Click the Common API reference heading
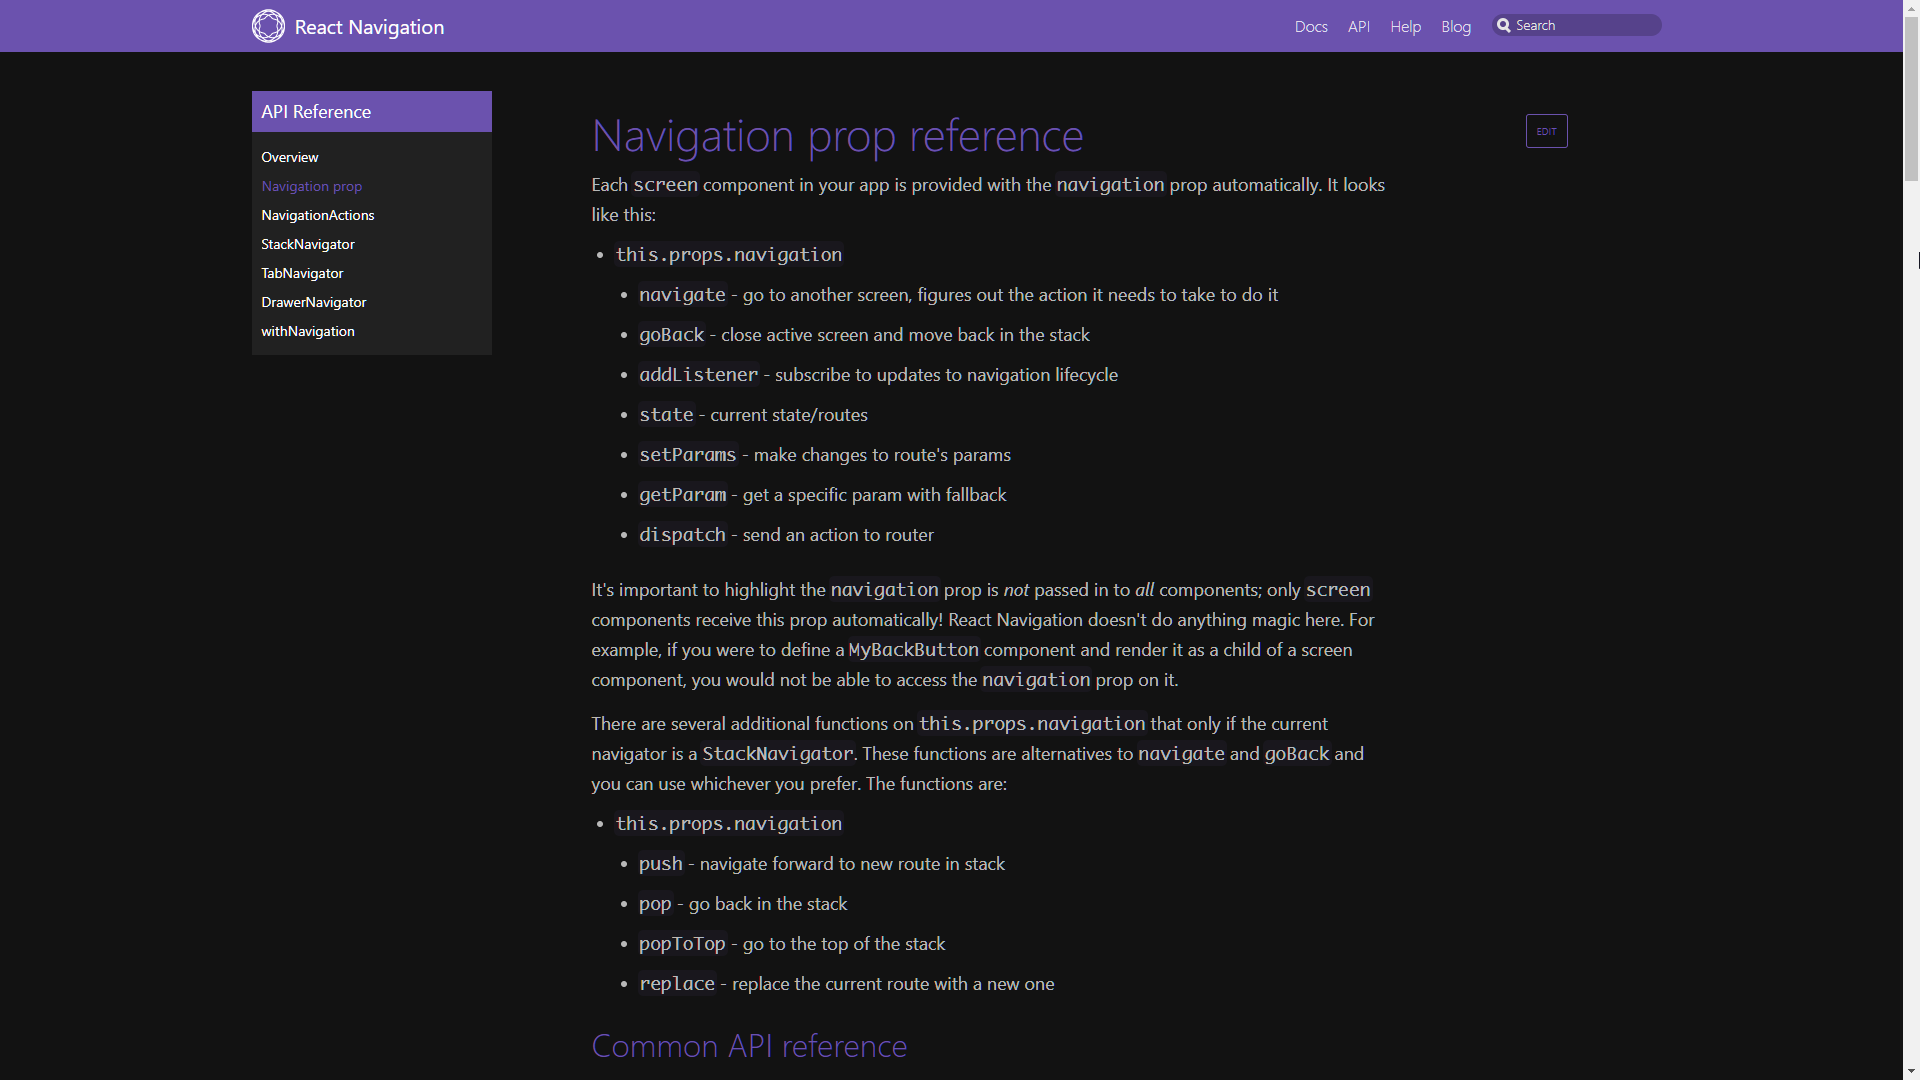This screenshot has height=1080, width=1920. pyautogui.click(x=749, y=1046)
